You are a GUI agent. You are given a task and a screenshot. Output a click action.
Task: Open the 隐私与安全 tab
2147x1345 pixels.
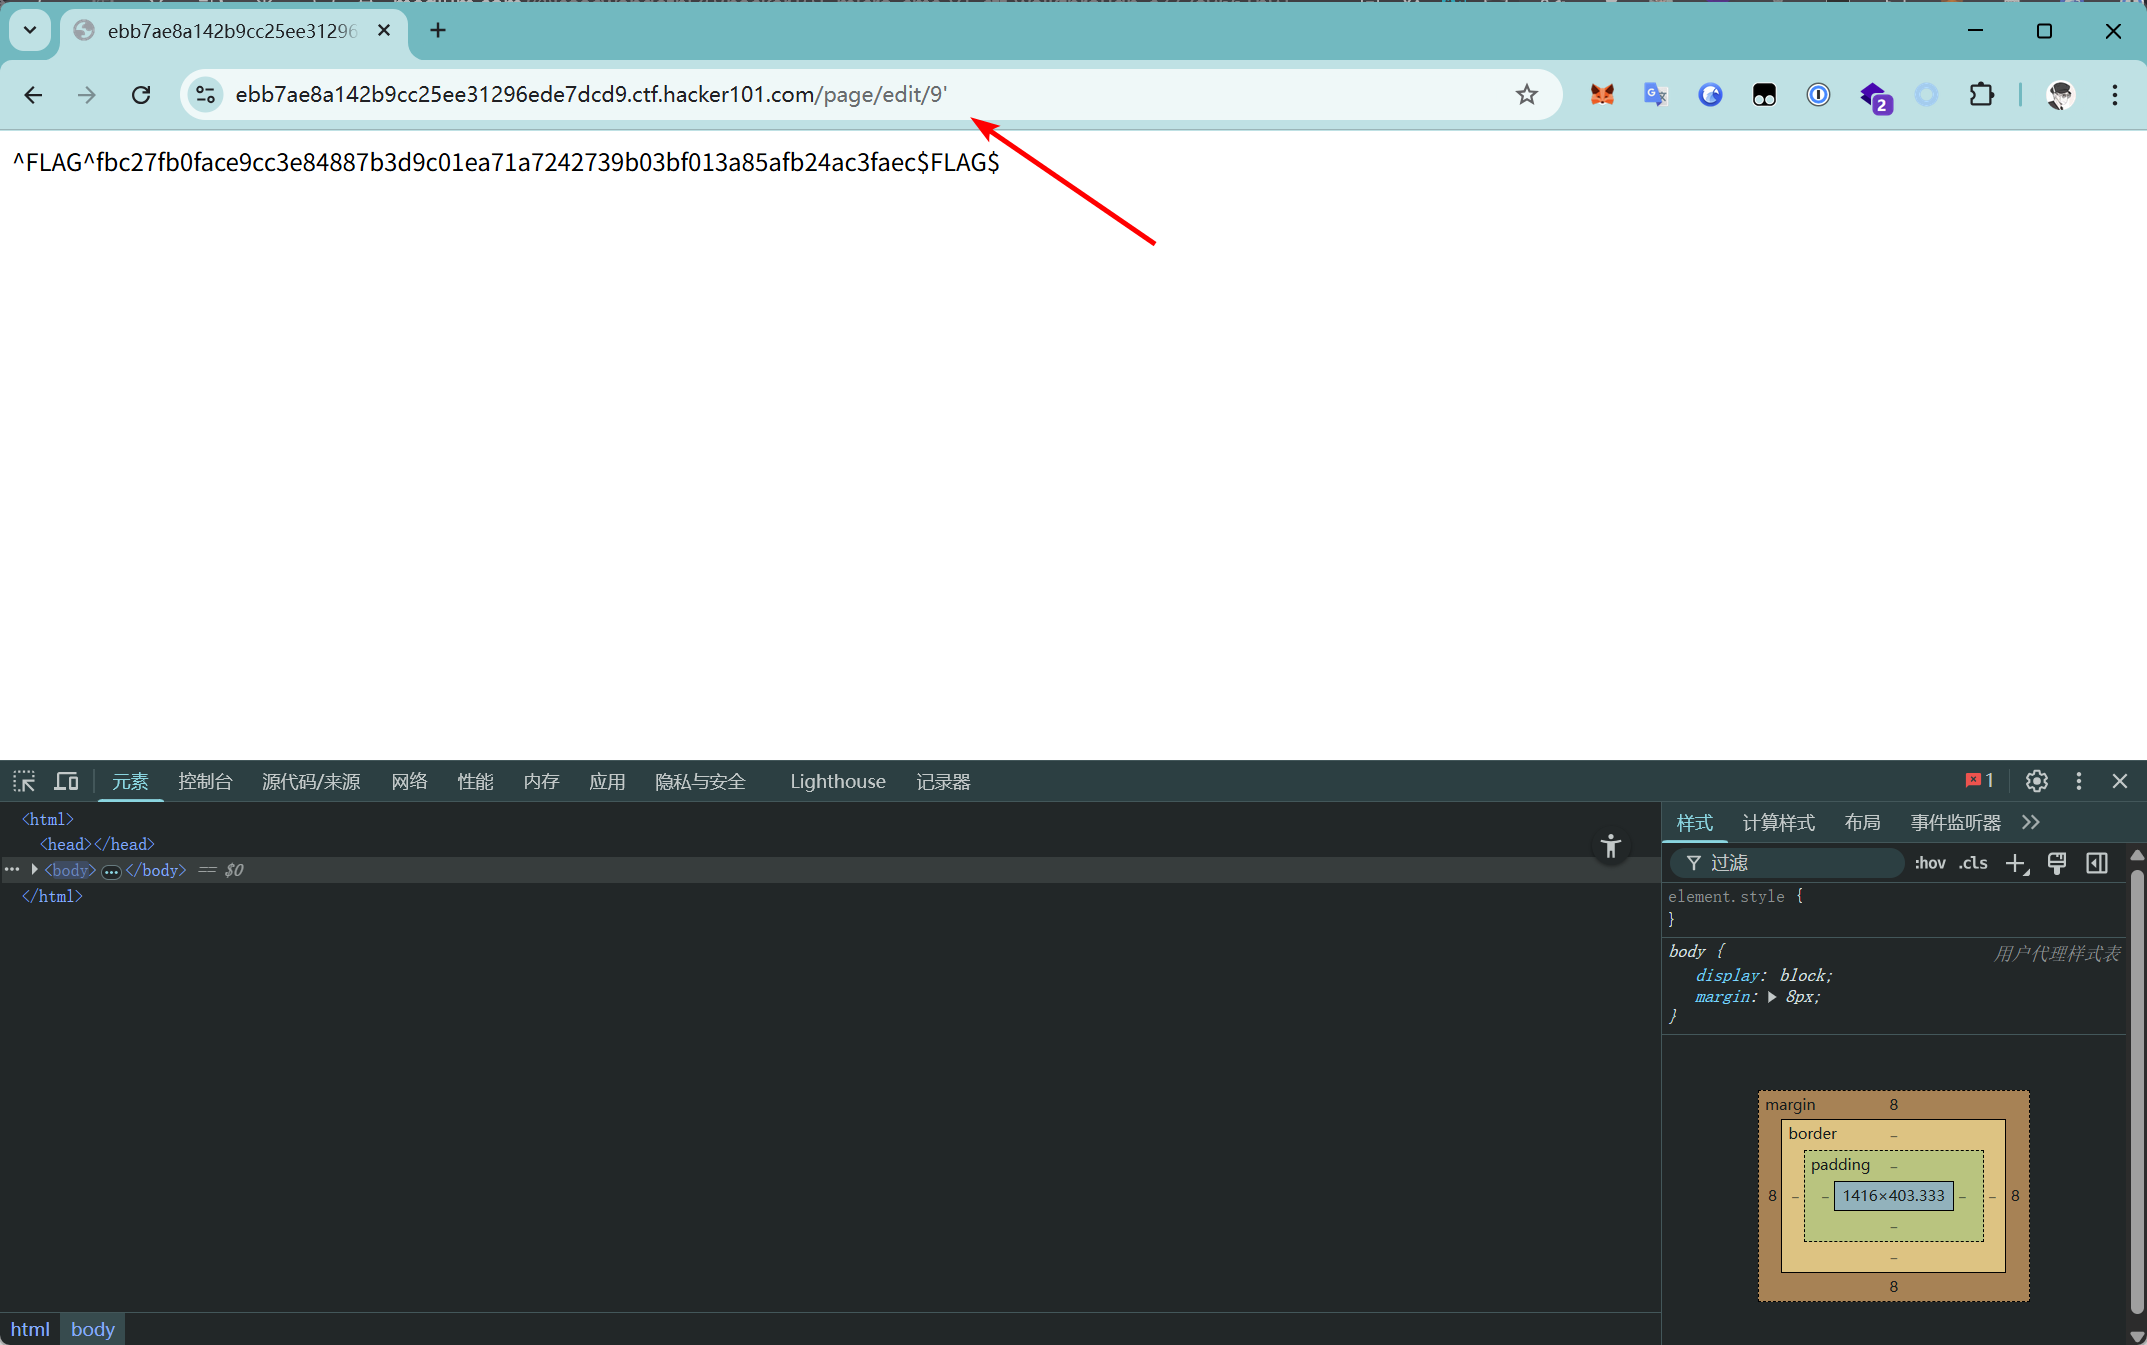pyautogui.click(x=700, y=781)
